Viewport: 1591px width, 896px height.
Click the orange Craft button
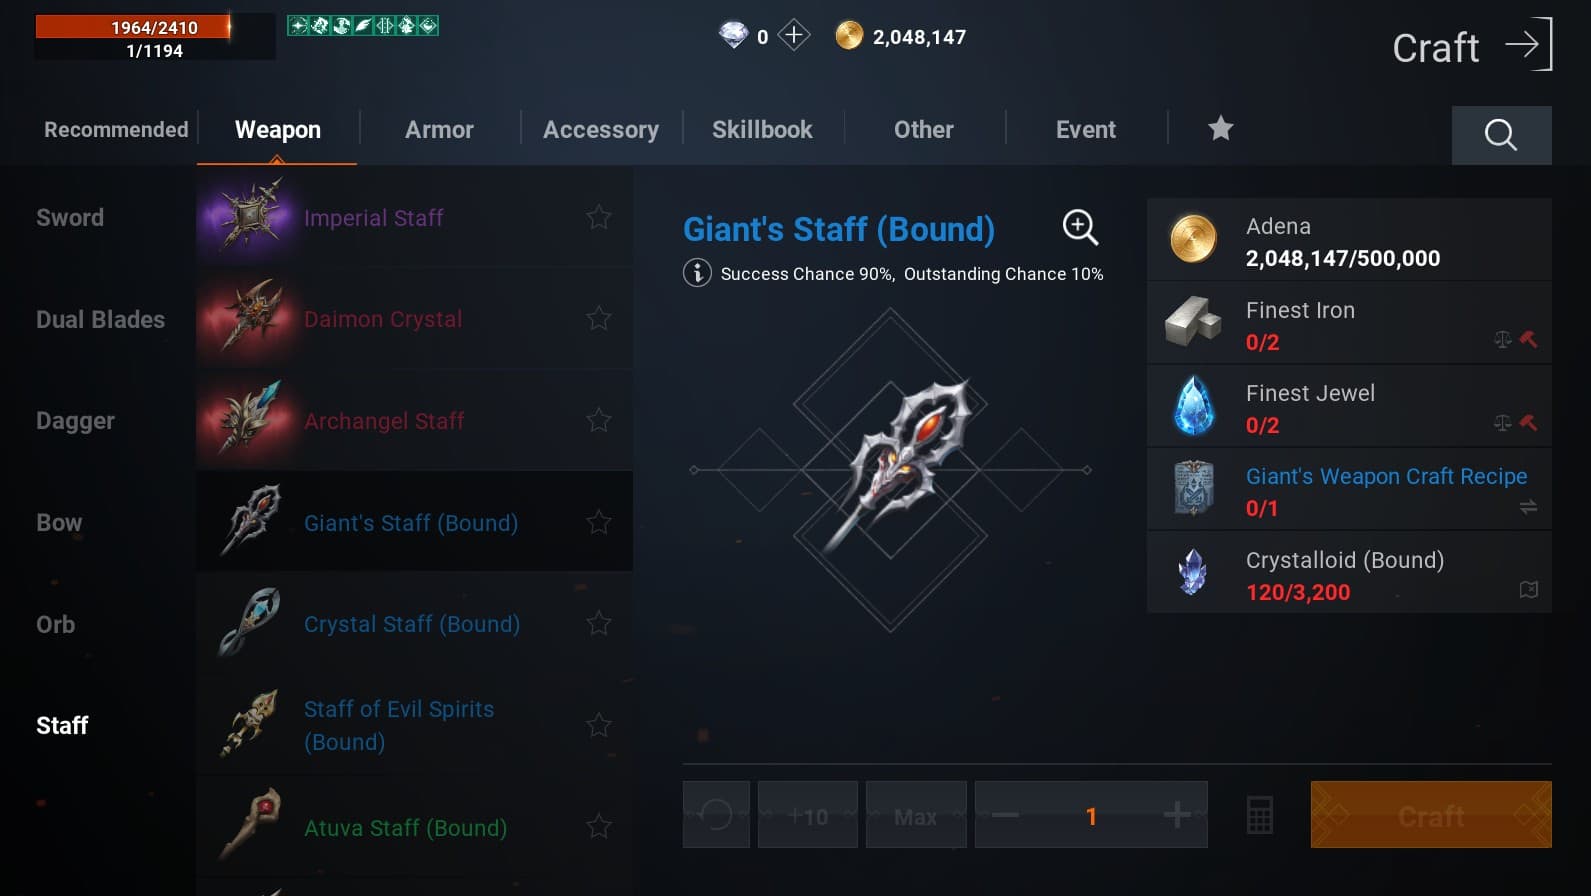click(x=1431, y=815)
